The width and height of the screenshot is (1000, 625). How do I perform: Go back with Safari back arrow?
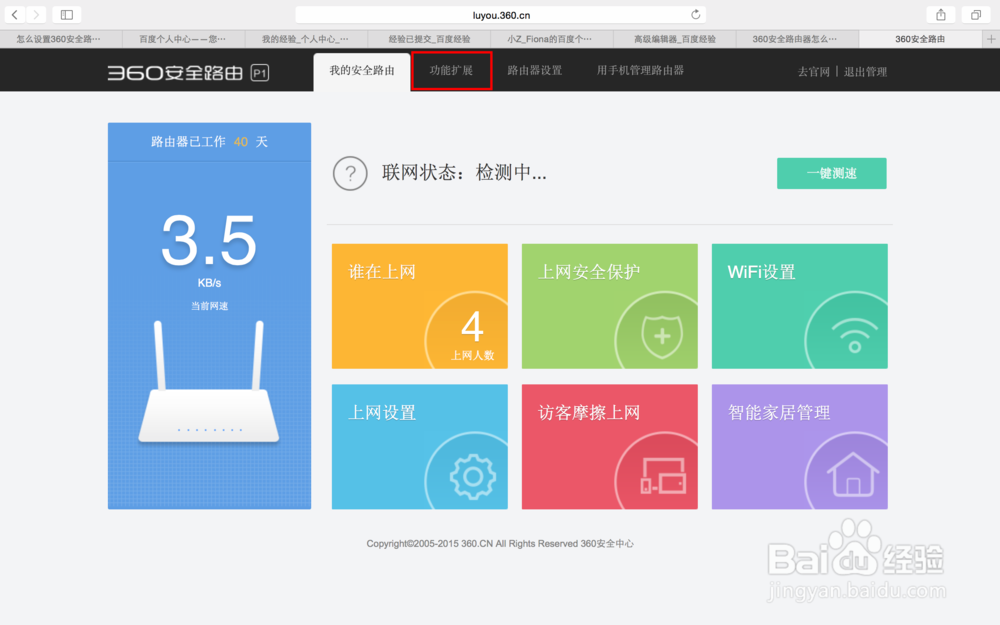[15, 14]
